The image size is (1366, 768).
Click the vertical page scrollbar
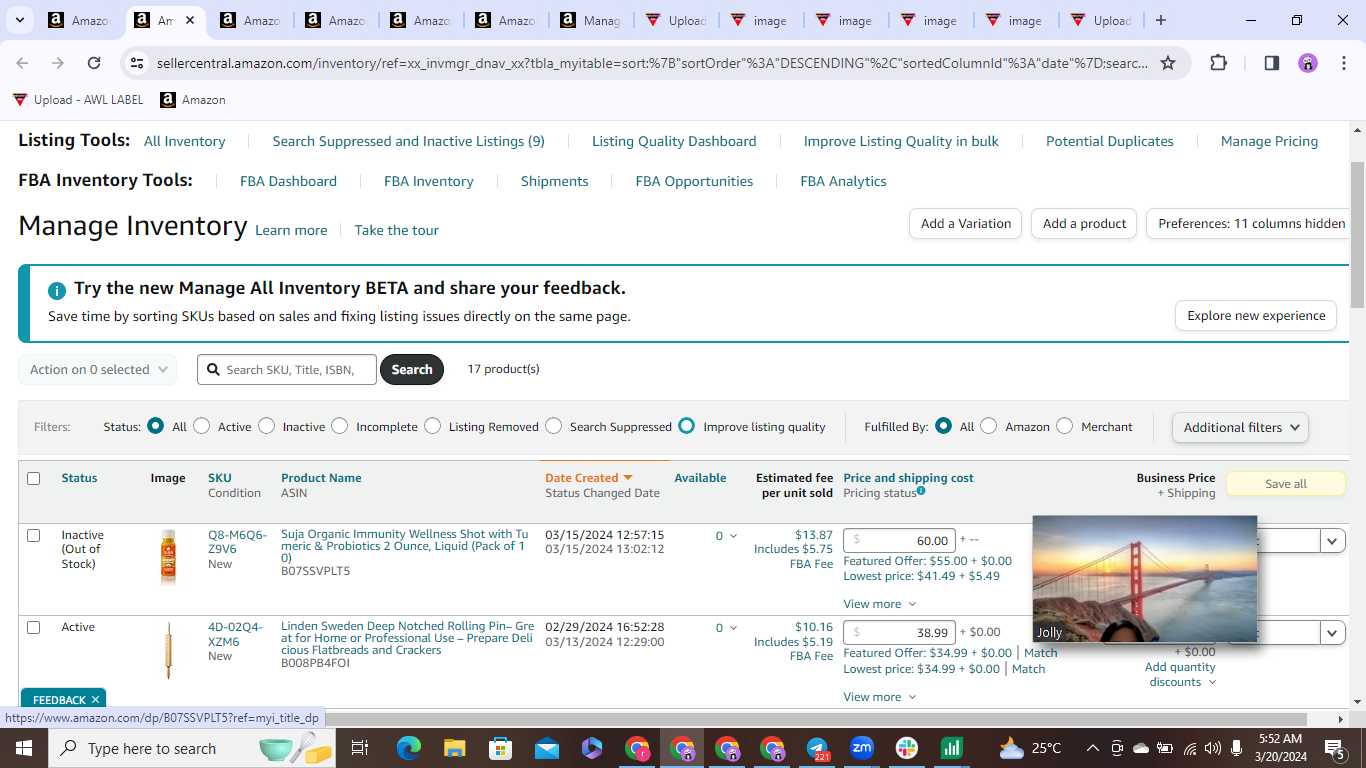click(x=1357, y=235)
